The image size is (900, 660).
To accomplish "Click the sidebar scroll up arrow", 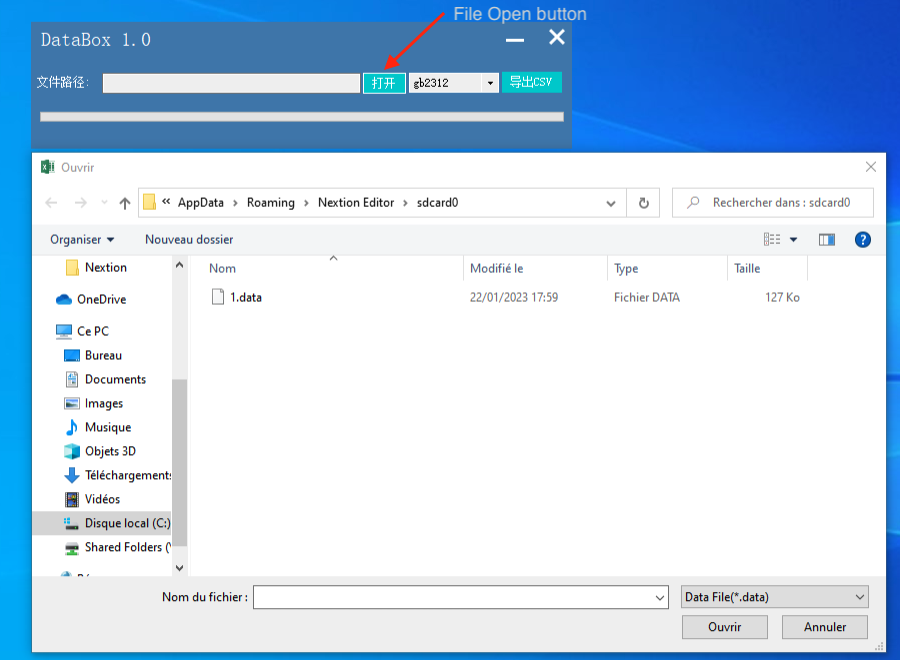I will [x=179, y=265].
